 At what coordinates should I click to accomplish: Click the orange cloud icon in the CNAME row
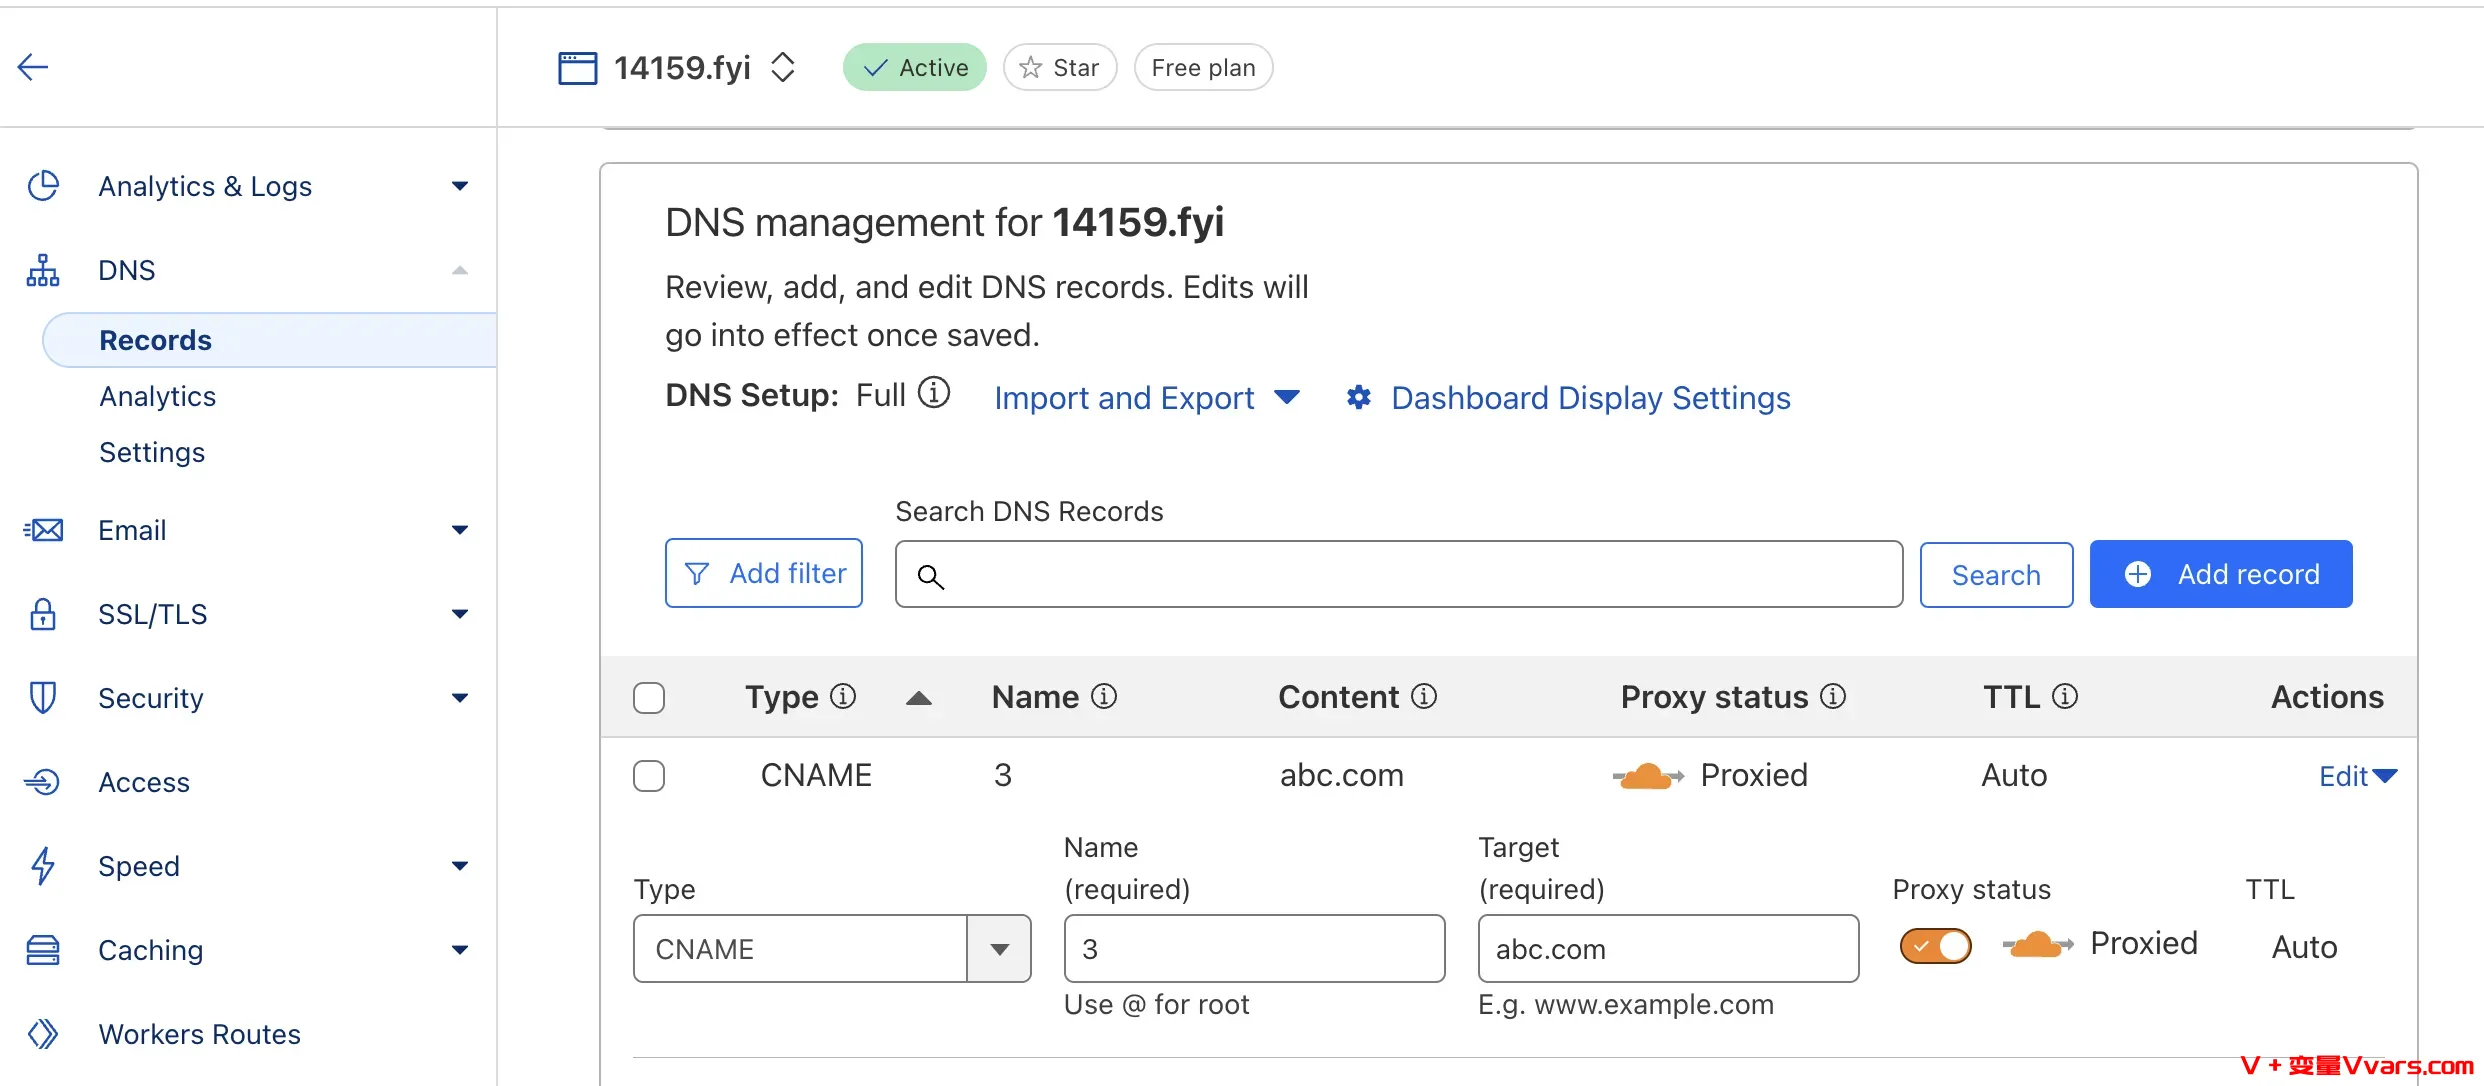[x=1648, y=776]
